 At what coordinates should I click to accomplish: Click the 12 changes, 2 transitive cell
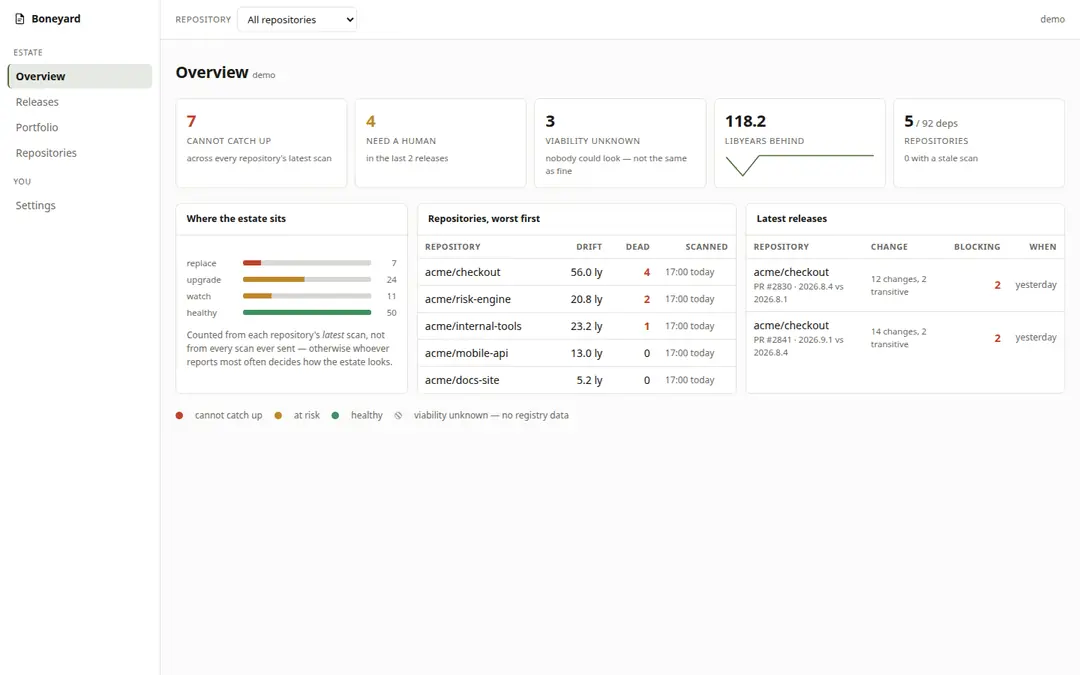[x=899, y=285]
